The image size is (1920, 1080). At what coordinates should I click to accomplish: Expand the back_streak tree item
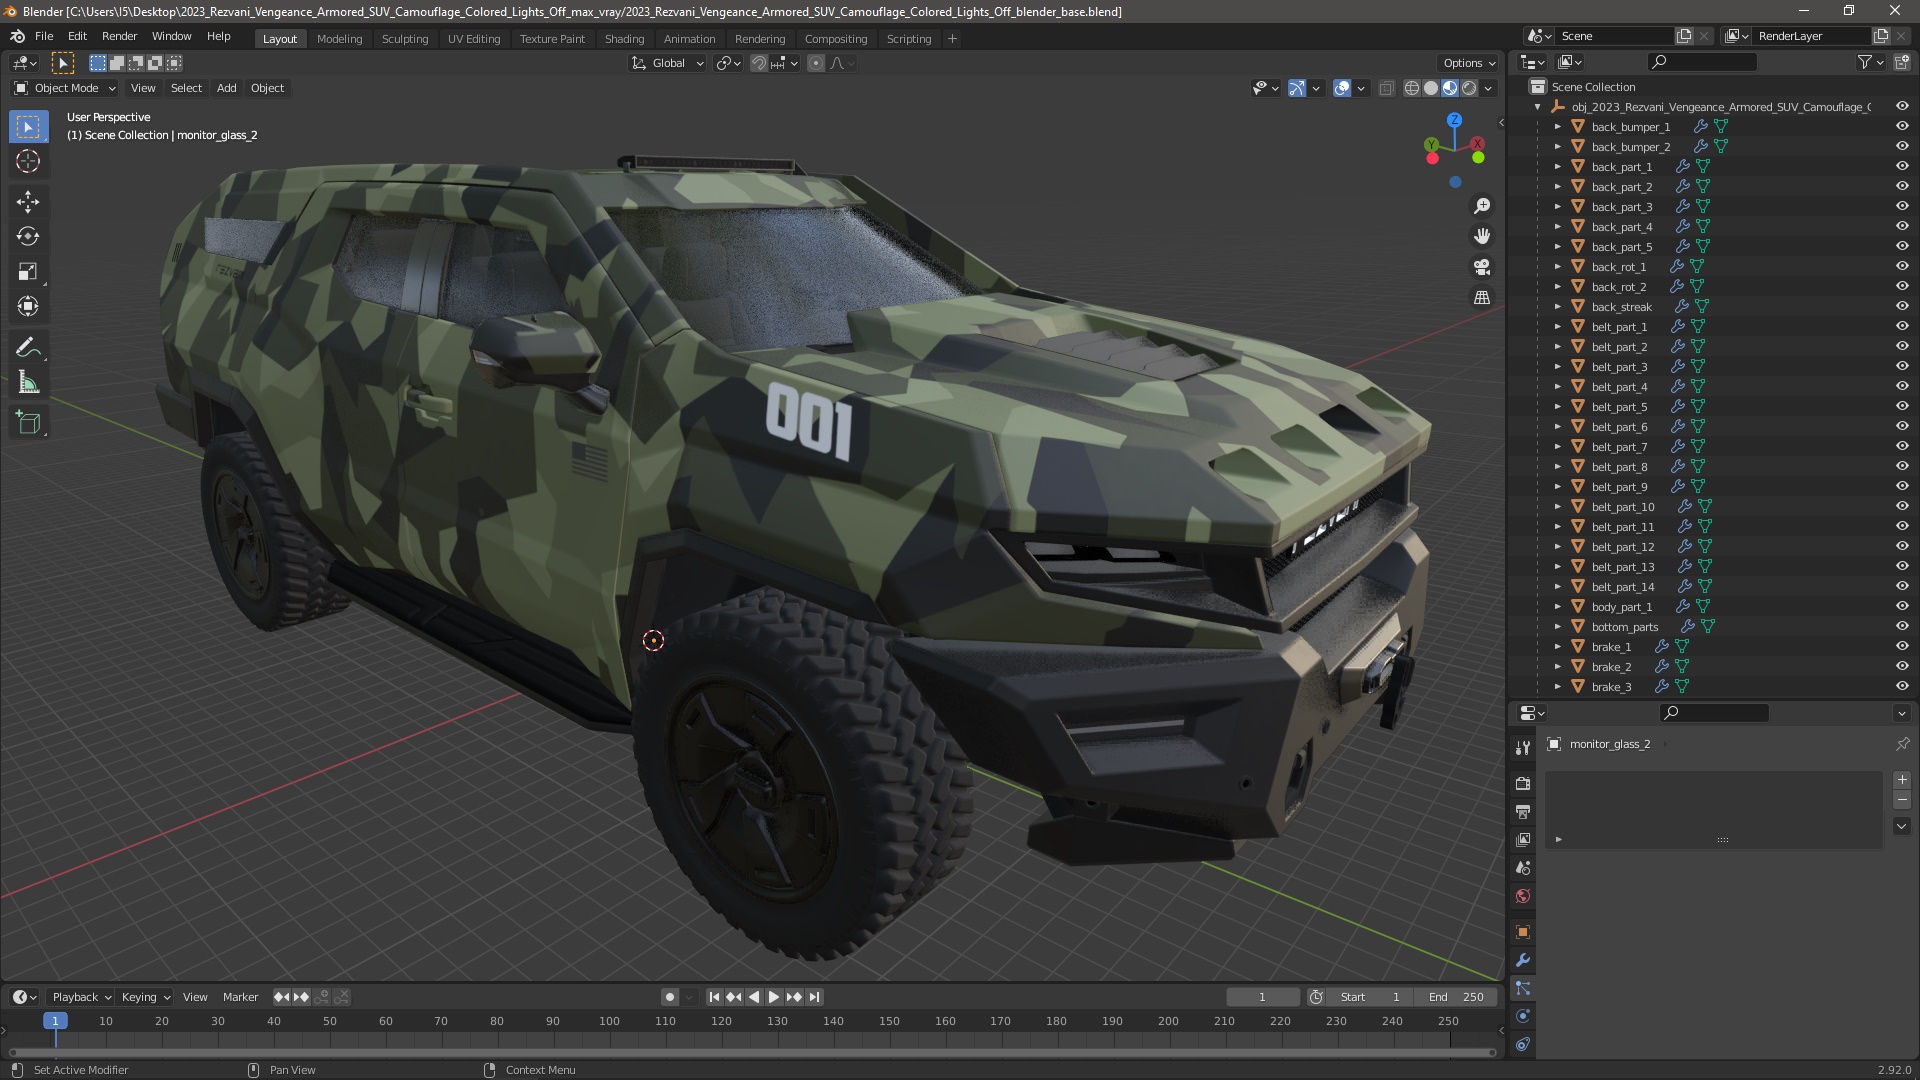tap(1557, 307)
